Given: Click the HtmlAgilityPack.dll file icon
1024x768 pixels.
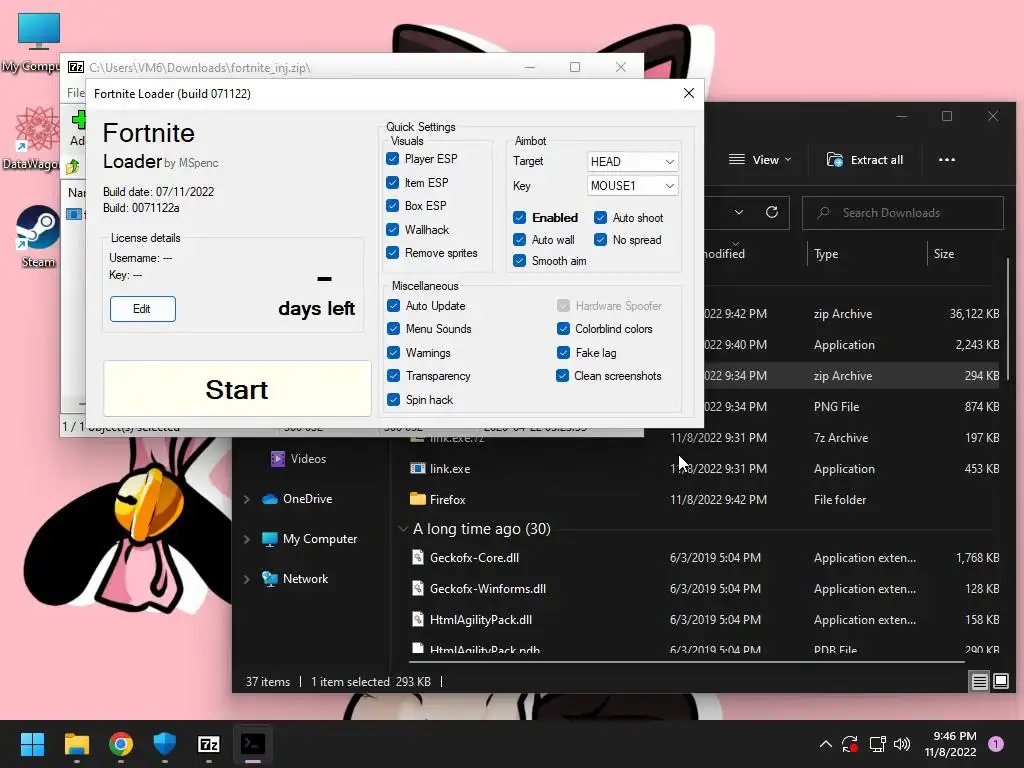Looking at the screenshot, I should coord(418,619).
